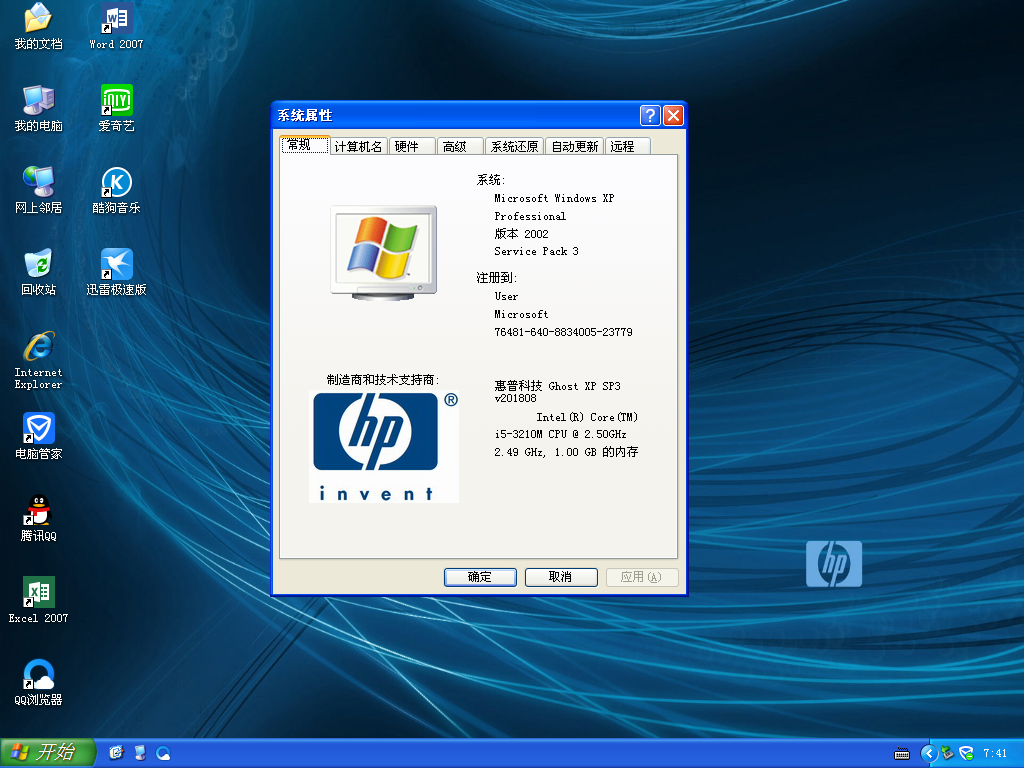Viewport: 1024px width, 768px height.
Task: Select the 常规 tab
Action: tap(304, 145)
